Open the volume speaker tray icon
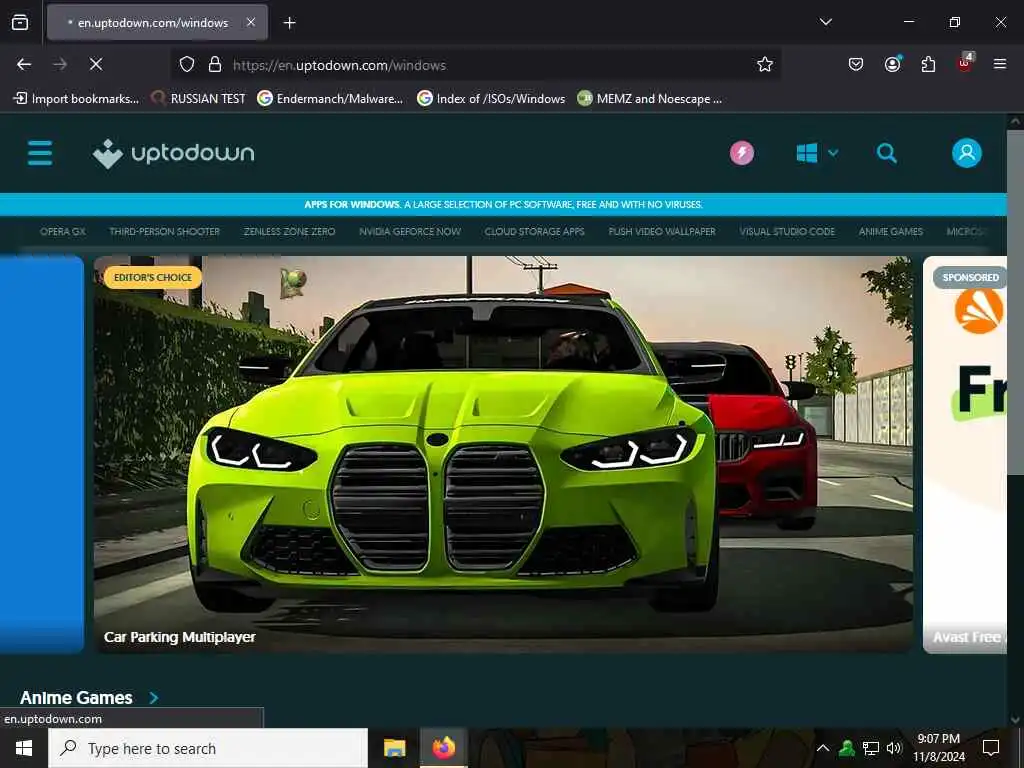Screen dimensions: 1024x768 click(894, 748)
